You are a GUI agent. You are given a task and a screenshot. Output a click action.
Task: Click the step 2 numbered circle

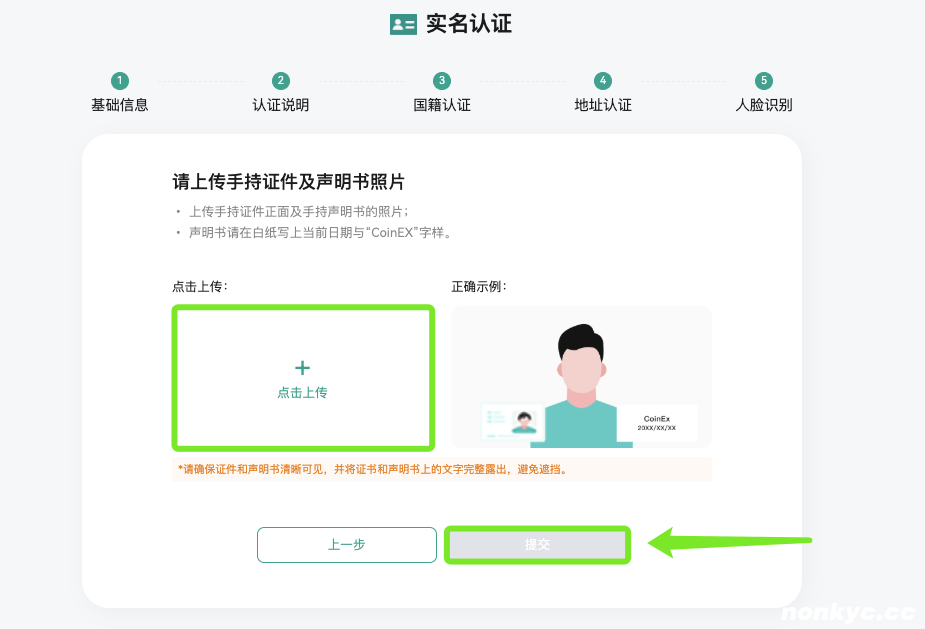[x=281, y=81]
